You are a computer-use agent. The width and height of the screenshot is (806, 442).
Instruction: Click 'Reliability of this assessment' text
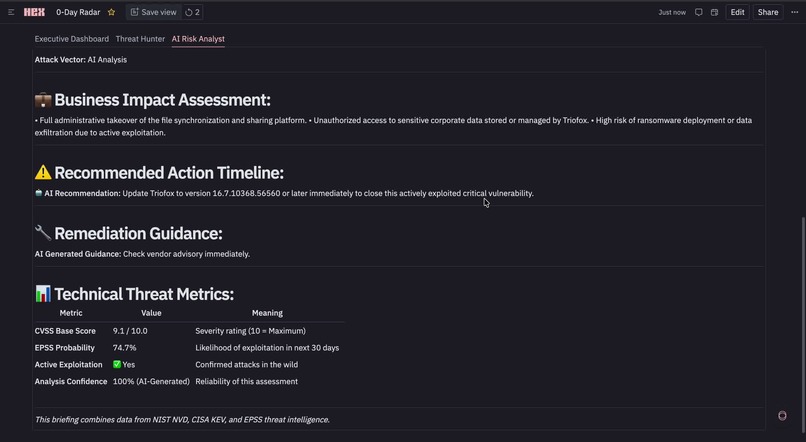click(x=246, y=381)
